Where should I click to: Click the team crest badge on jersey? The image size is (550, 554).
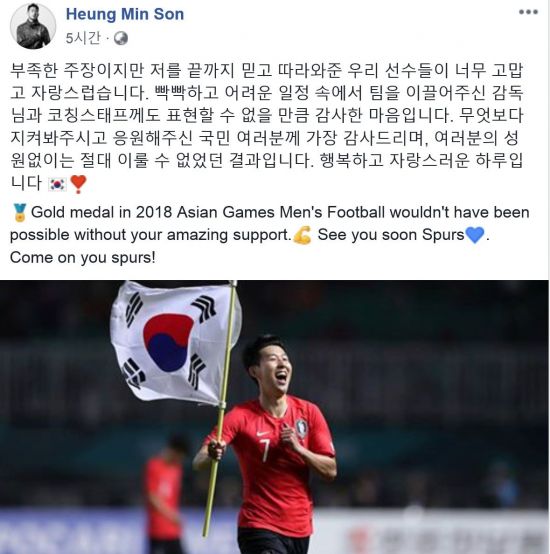click(x=301, y=428)
